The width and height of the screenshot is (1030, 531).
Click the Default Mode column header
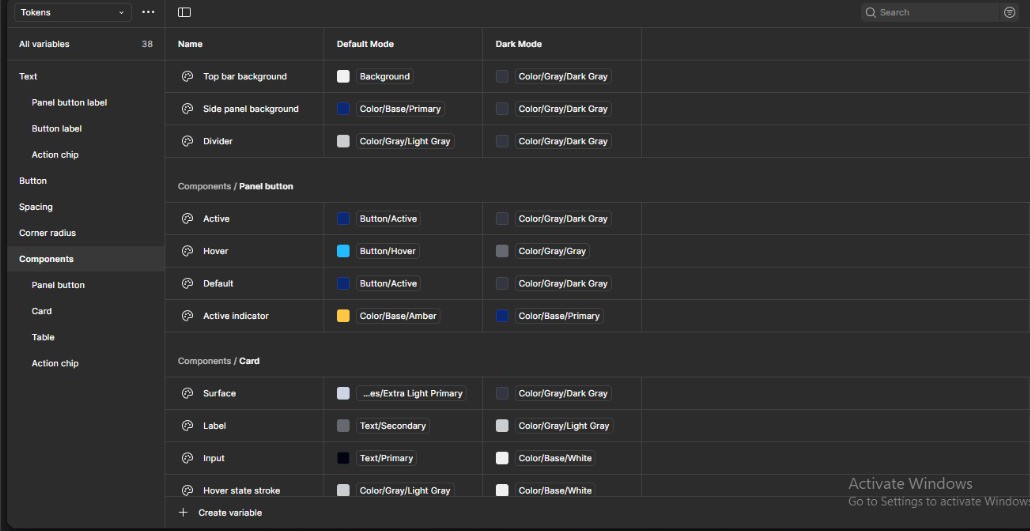(x=365, y=44)
